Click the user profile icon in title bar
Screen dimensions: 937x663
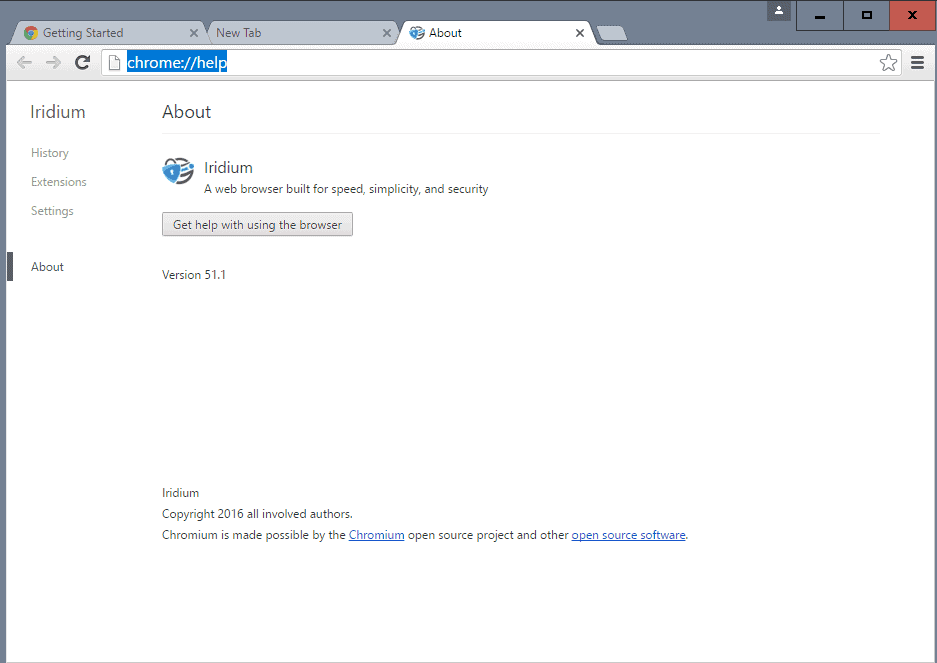(779, 10)
